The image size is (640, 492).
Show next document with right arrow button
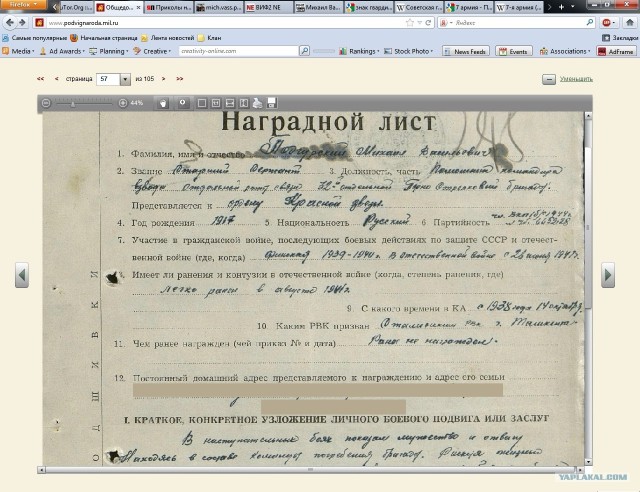tap(608, 275)
